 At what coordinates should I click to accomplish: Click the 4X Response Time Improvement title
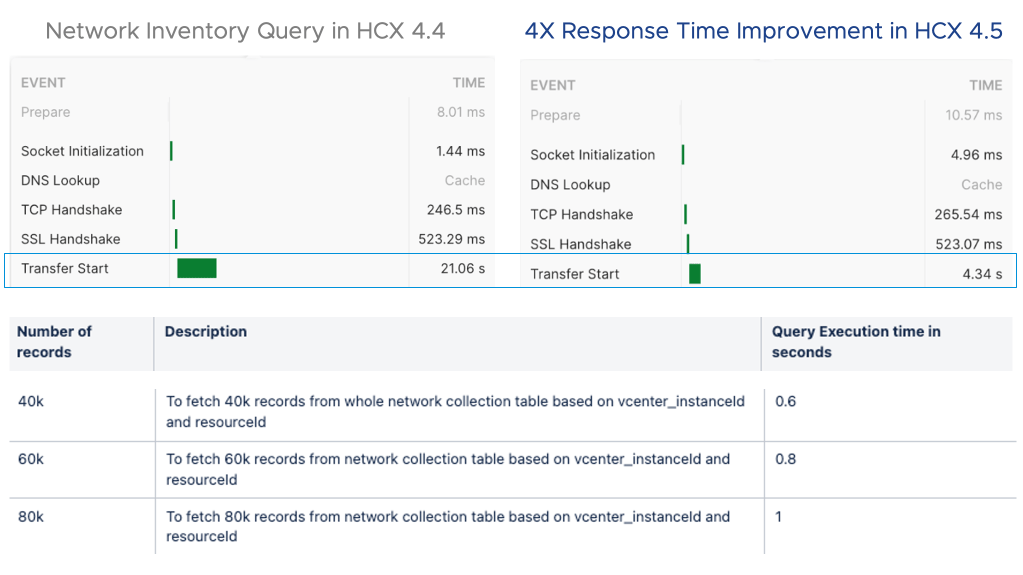point(763,31)
